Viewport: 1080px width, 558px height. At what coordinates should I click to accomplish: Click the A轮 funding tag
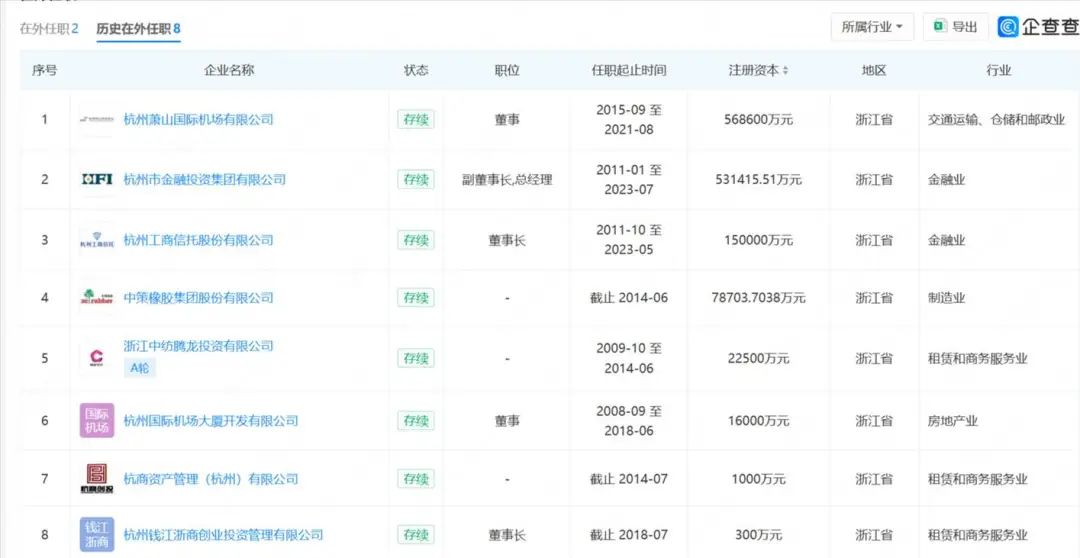pyautogui.click(x=140, y=368)
